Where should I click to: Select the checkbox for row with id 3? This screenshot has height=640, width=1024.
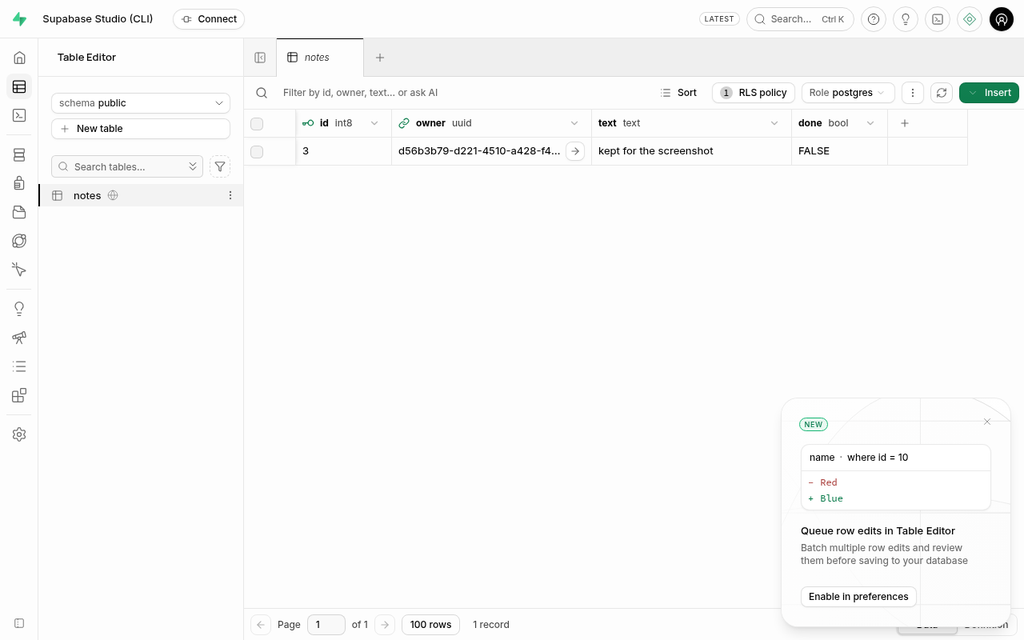point(257,152)
